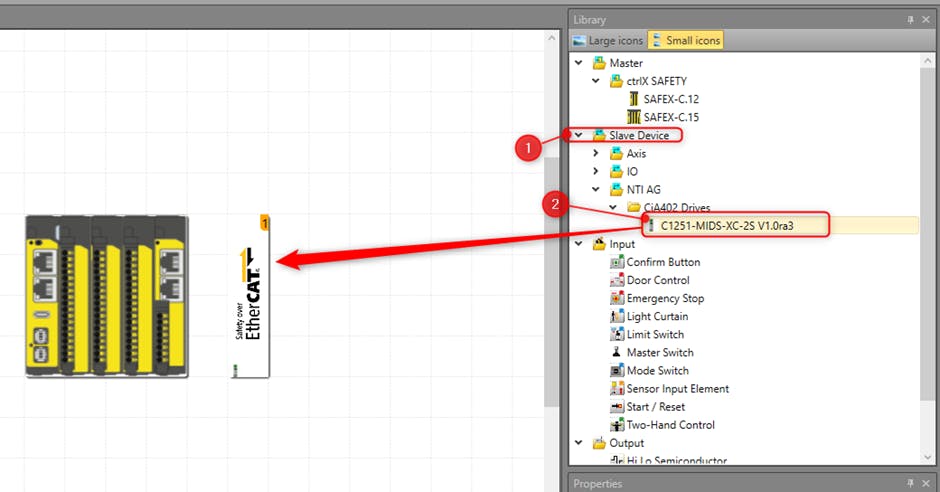Switch library view to Small icons
Image resolution: width=940 pixels, height=492 pixels.
(685, 41)
